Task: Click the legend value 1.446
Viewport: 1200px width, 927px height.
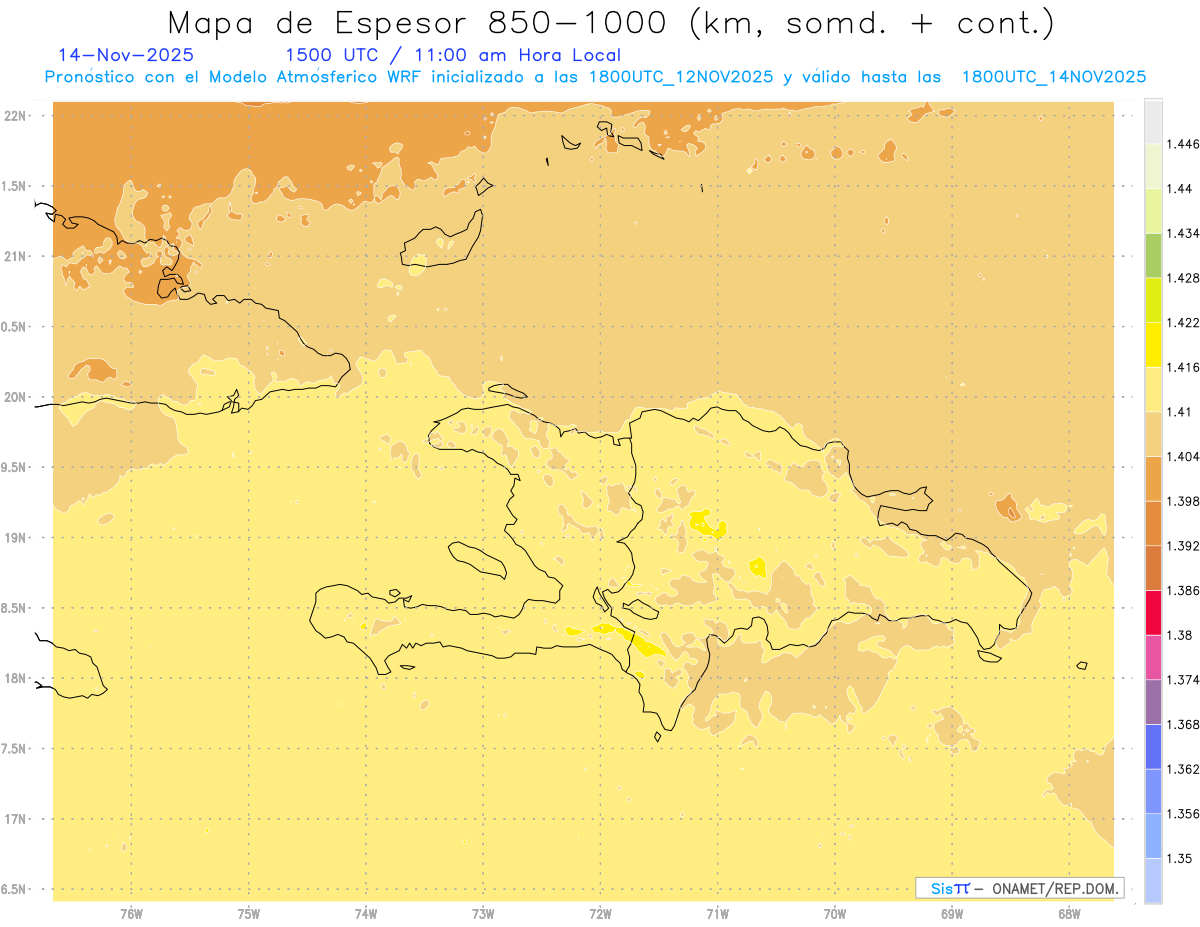Action: [x=1183, y=145]
